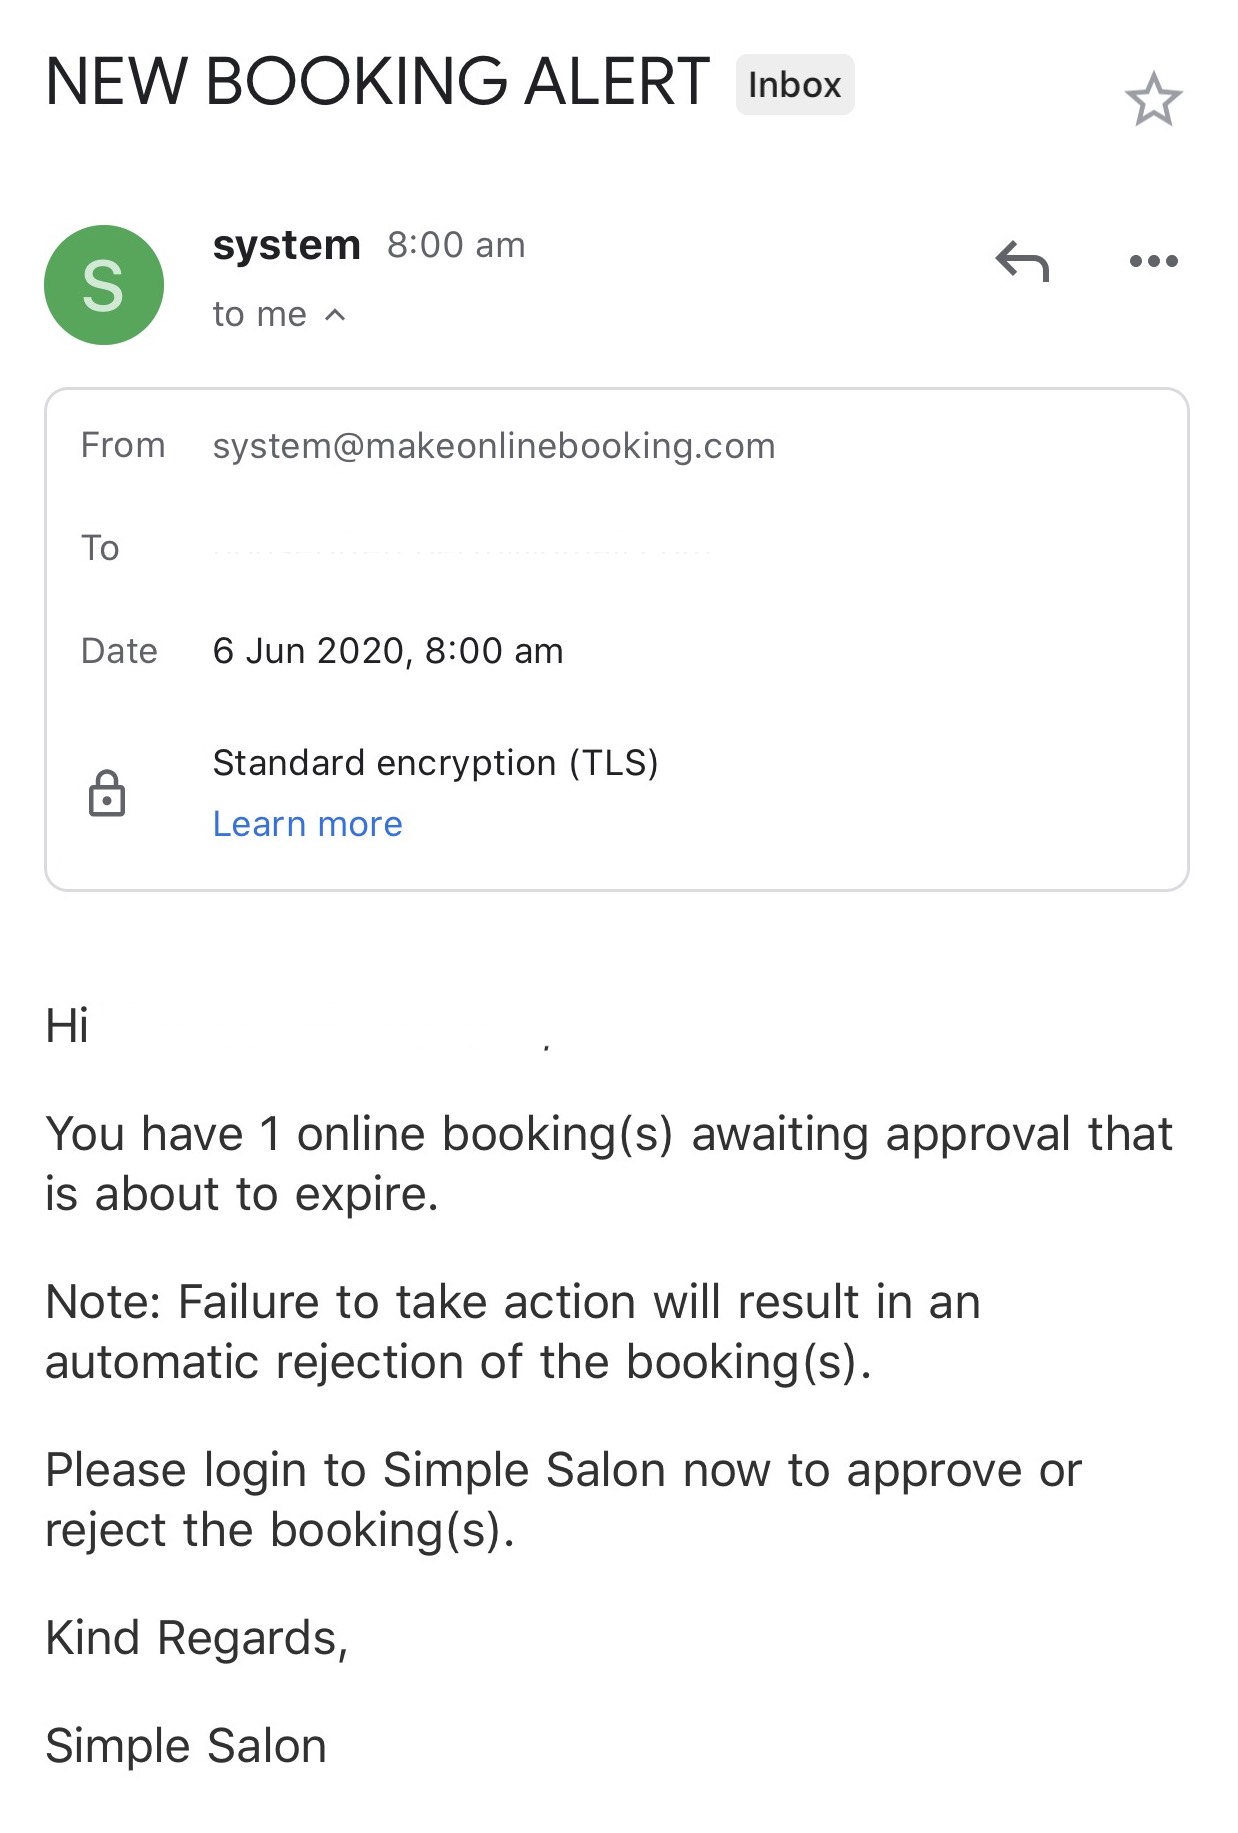Tap the reply arrow icon
1238x1833 pixels.
[1022, 261]
